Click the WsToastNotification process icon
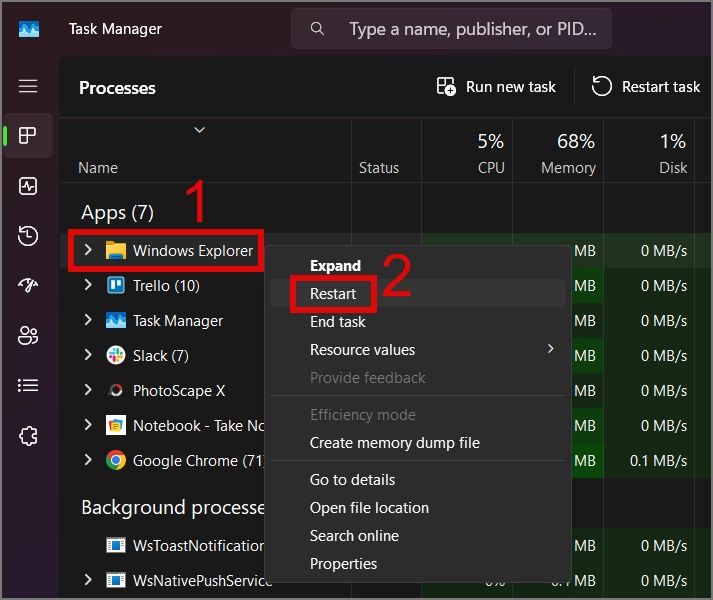Viewport: 713px width, 600px height. (115, 545)
